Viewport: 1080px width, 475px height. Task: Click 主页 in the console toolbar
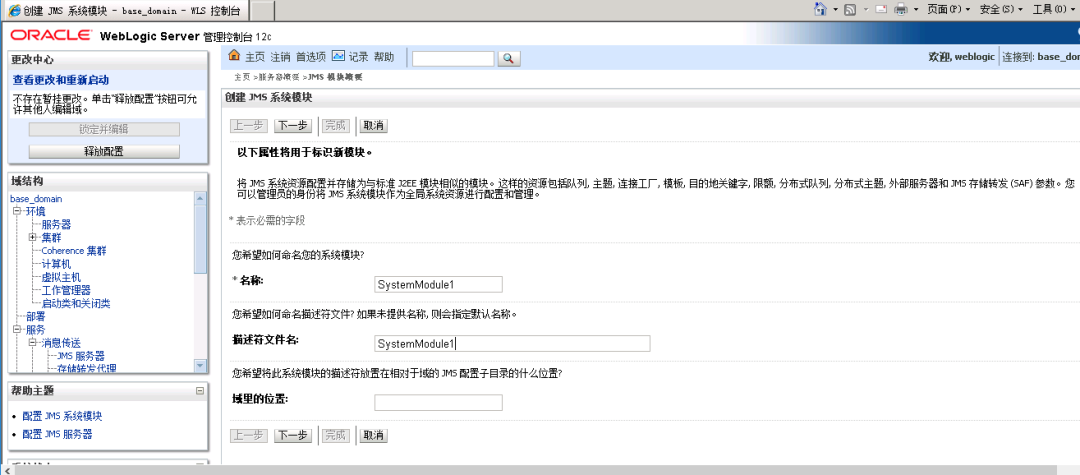(x=255, y=57)
